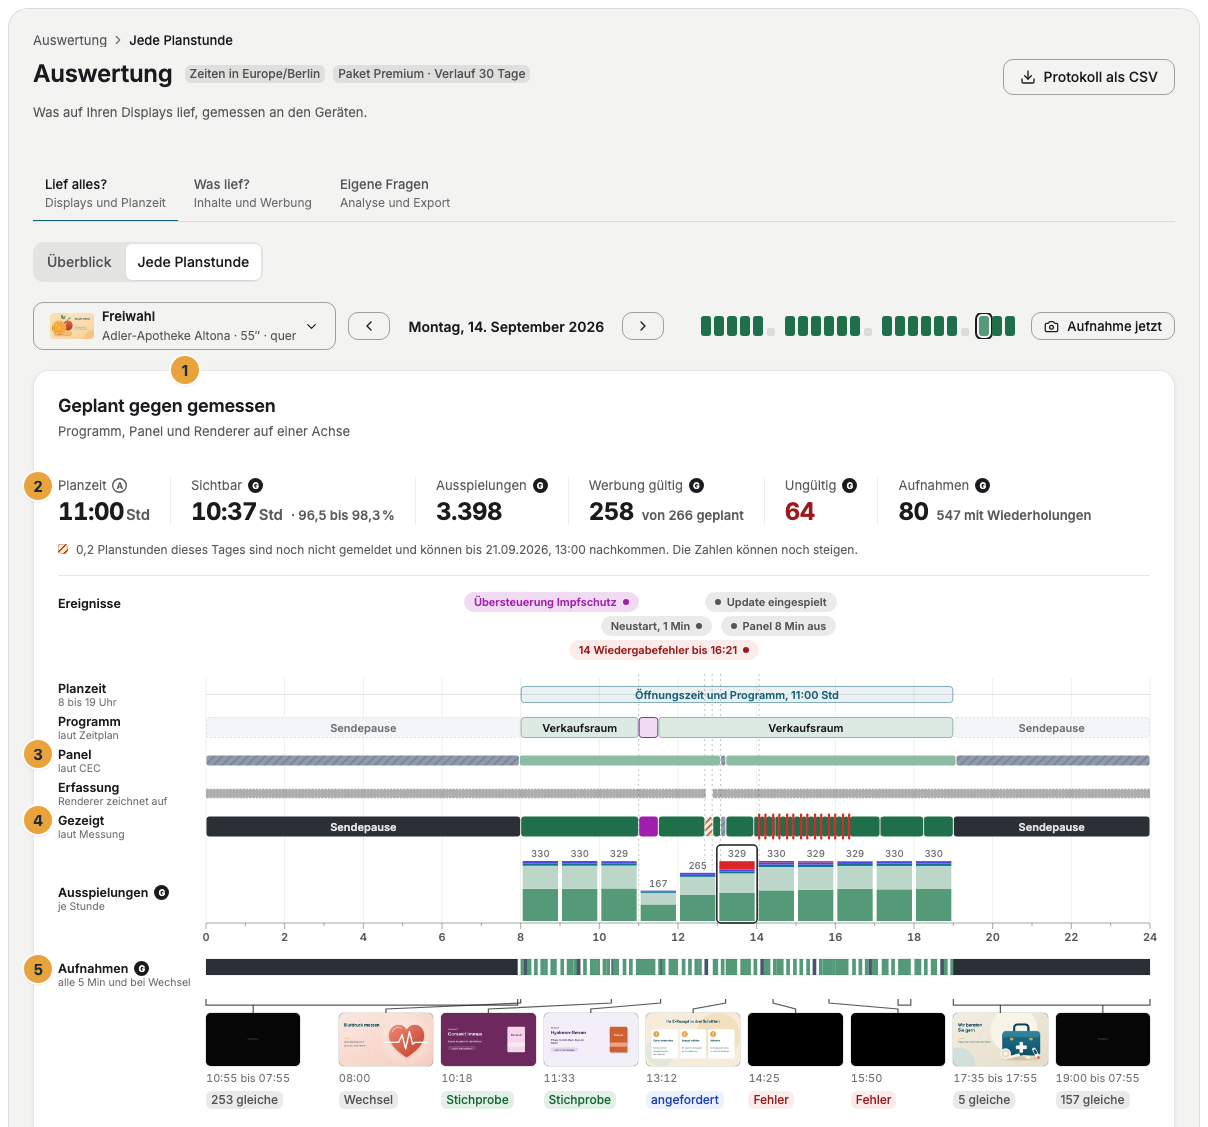
Task: Select the highlighted day in the day strip
Action: point(984,326)
